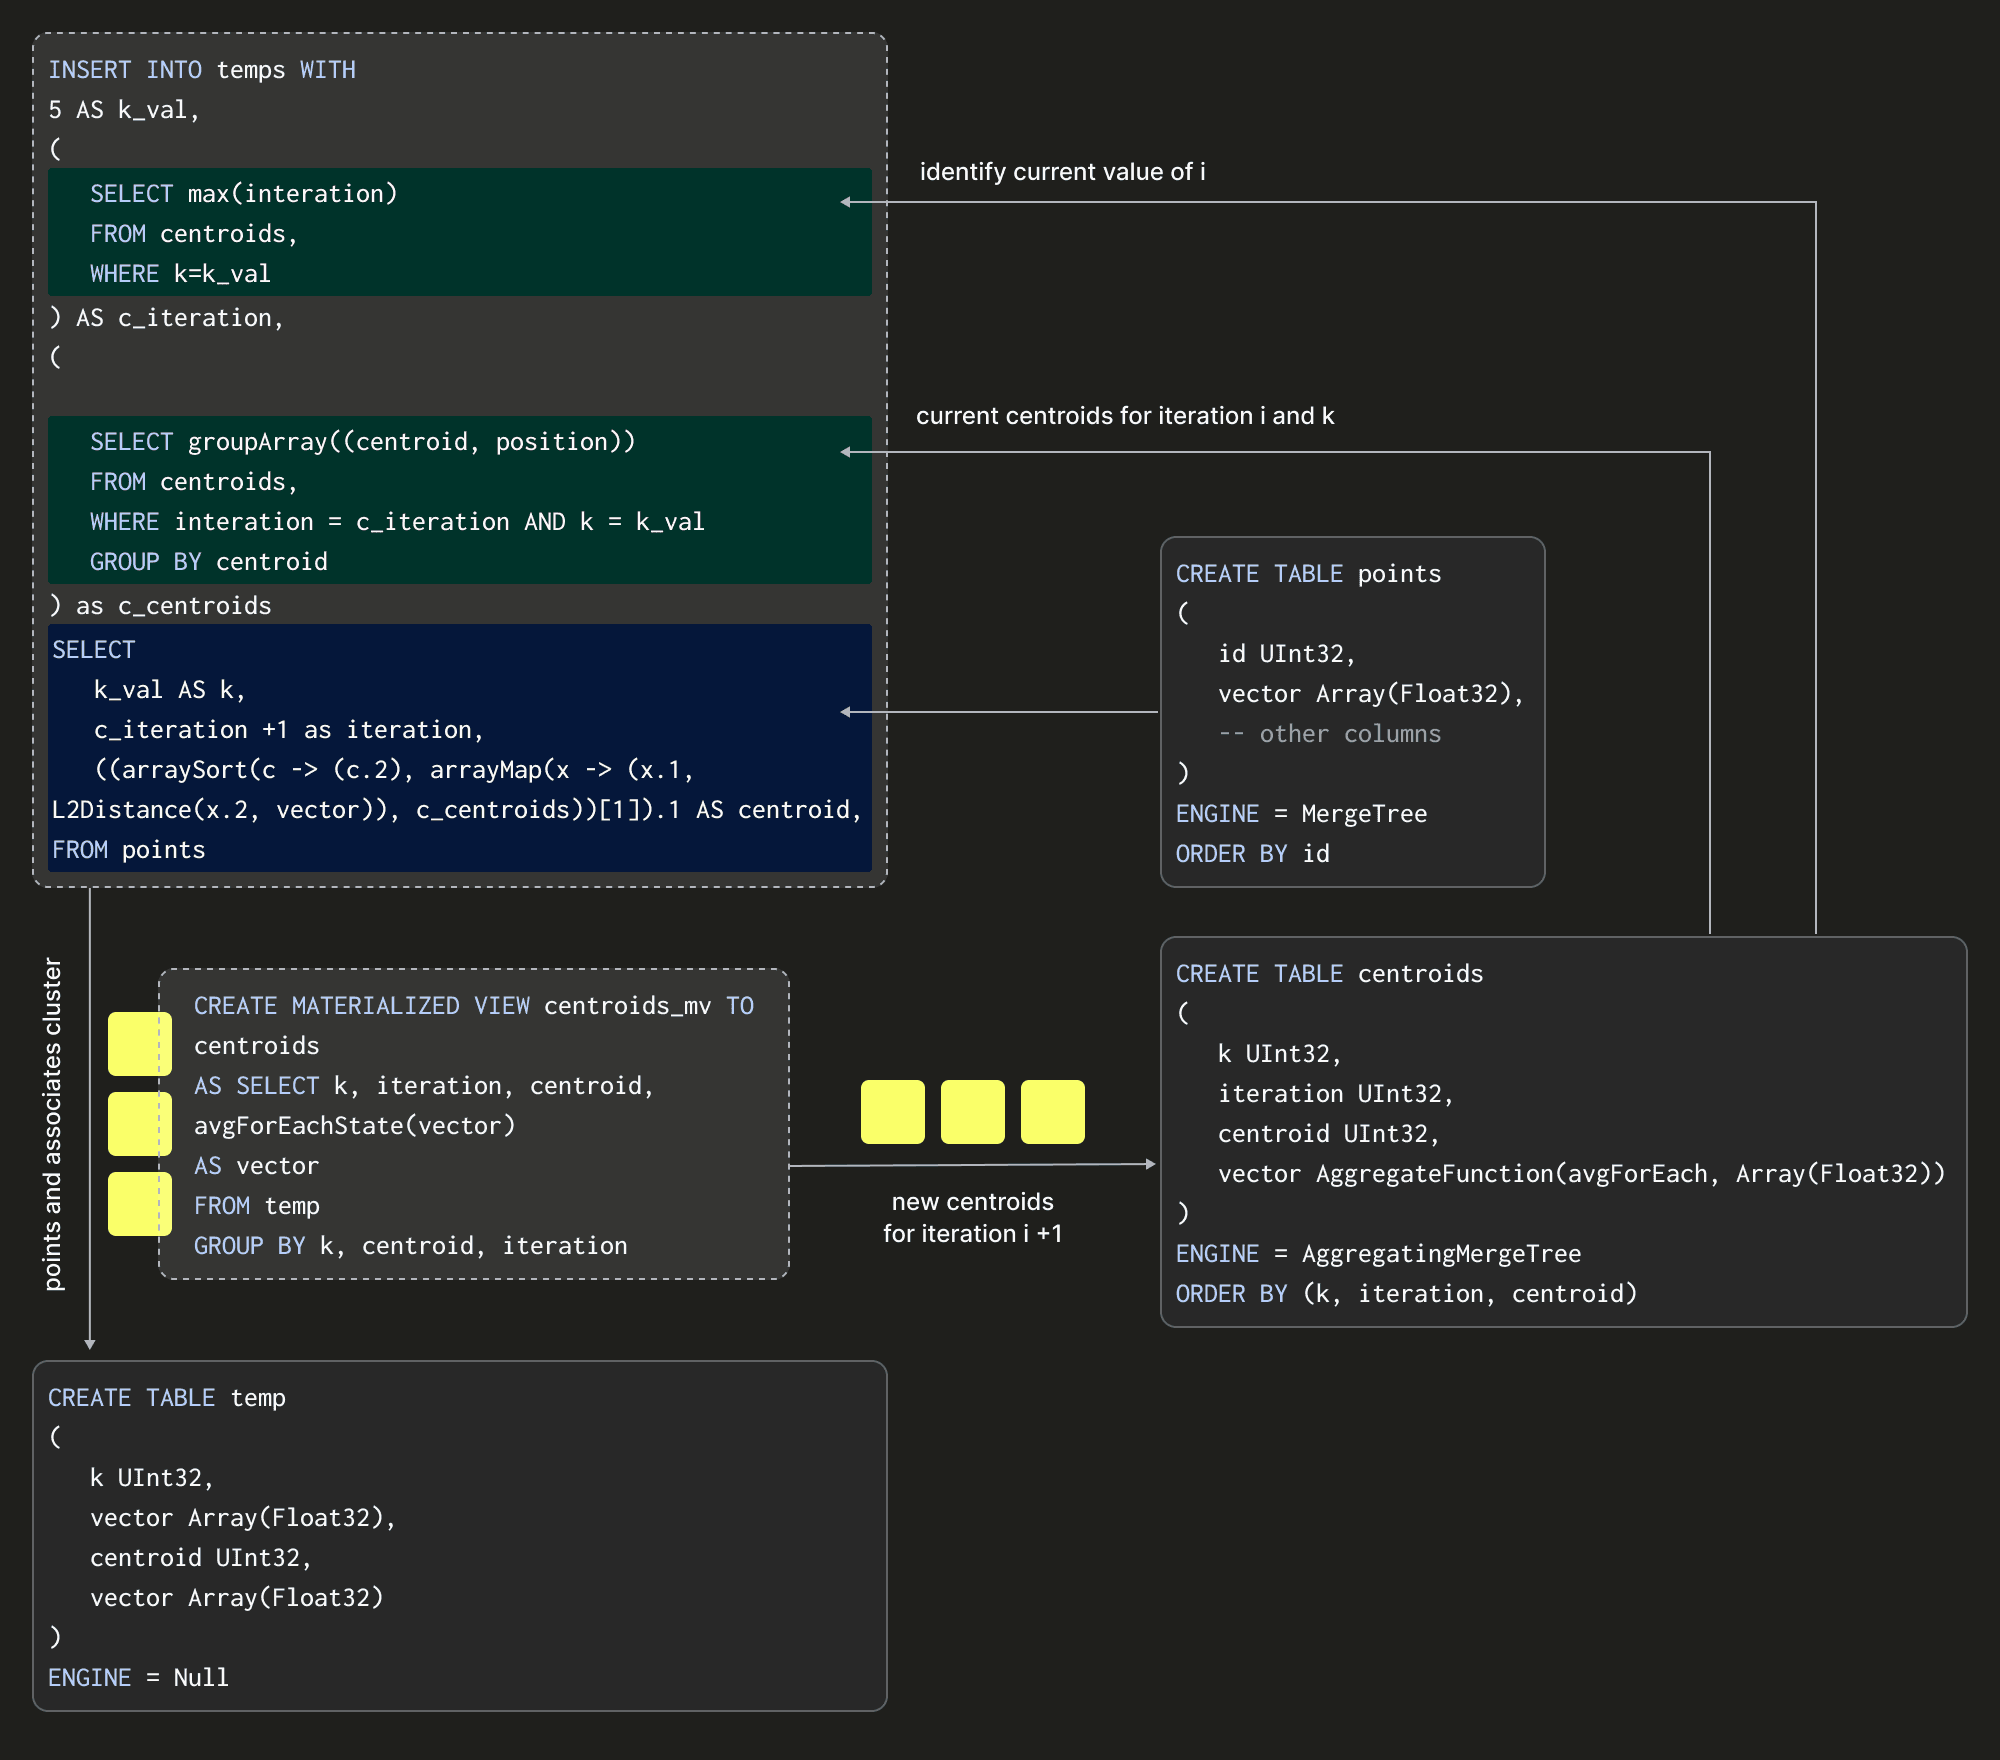Click the second yellow square above new centroids
This screenshot has height=1760, width=2000.
(x=972, y=1112)
